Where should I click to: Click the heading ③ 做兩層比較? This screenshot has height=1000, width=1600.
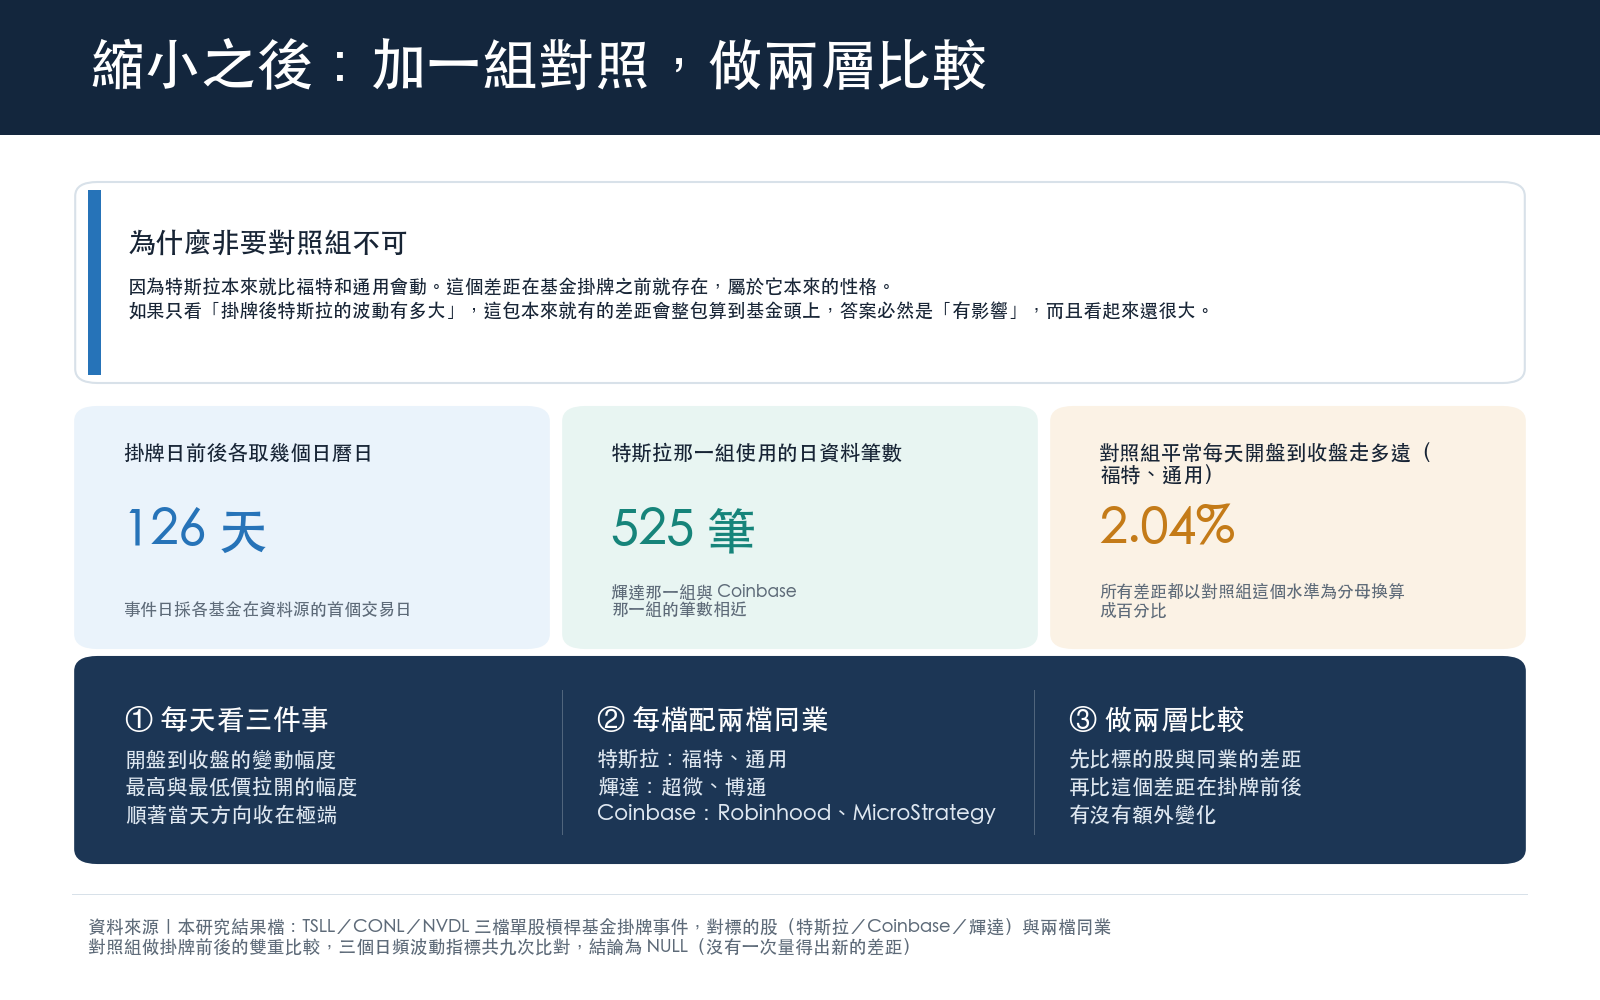tap(1157, 719)
